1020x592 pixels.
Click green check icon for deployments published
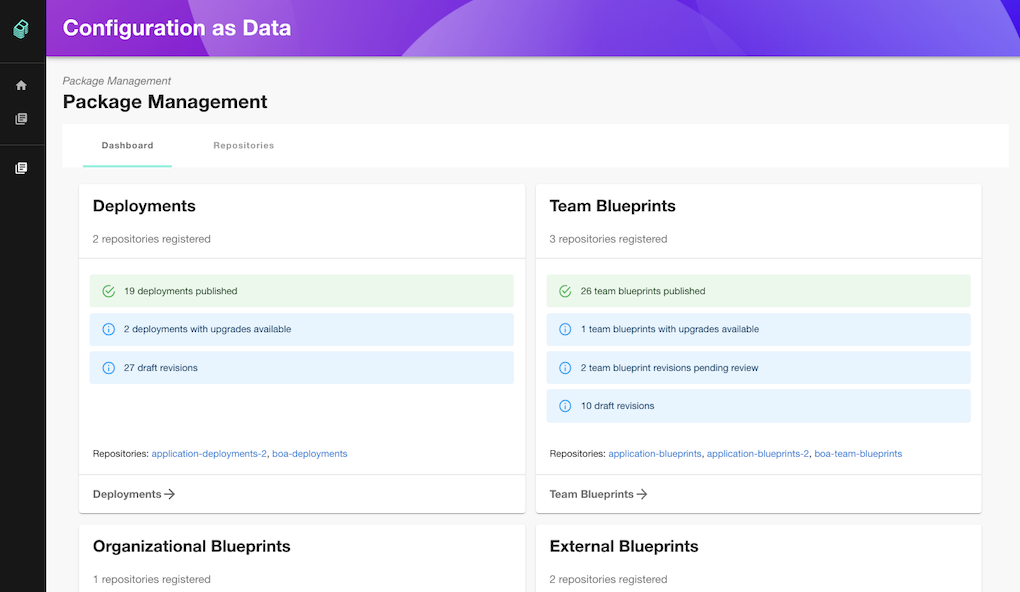[x=109, y=291]
